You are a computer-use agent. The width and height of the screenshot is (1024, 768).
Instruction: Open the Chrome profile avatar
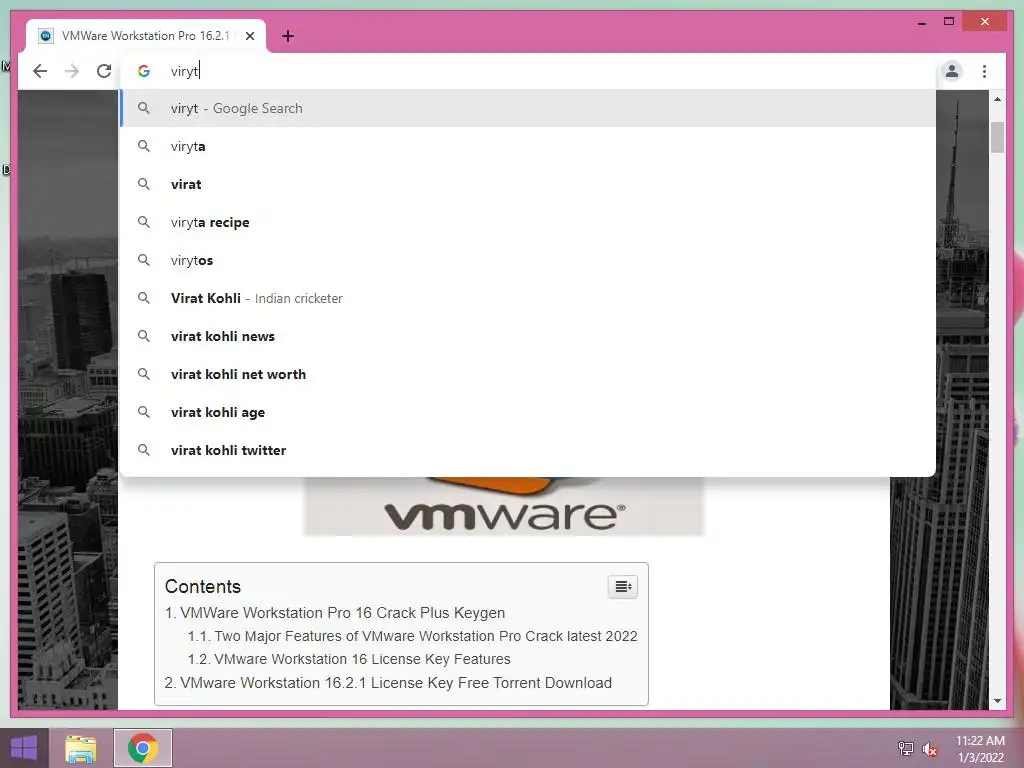point(952,71)
